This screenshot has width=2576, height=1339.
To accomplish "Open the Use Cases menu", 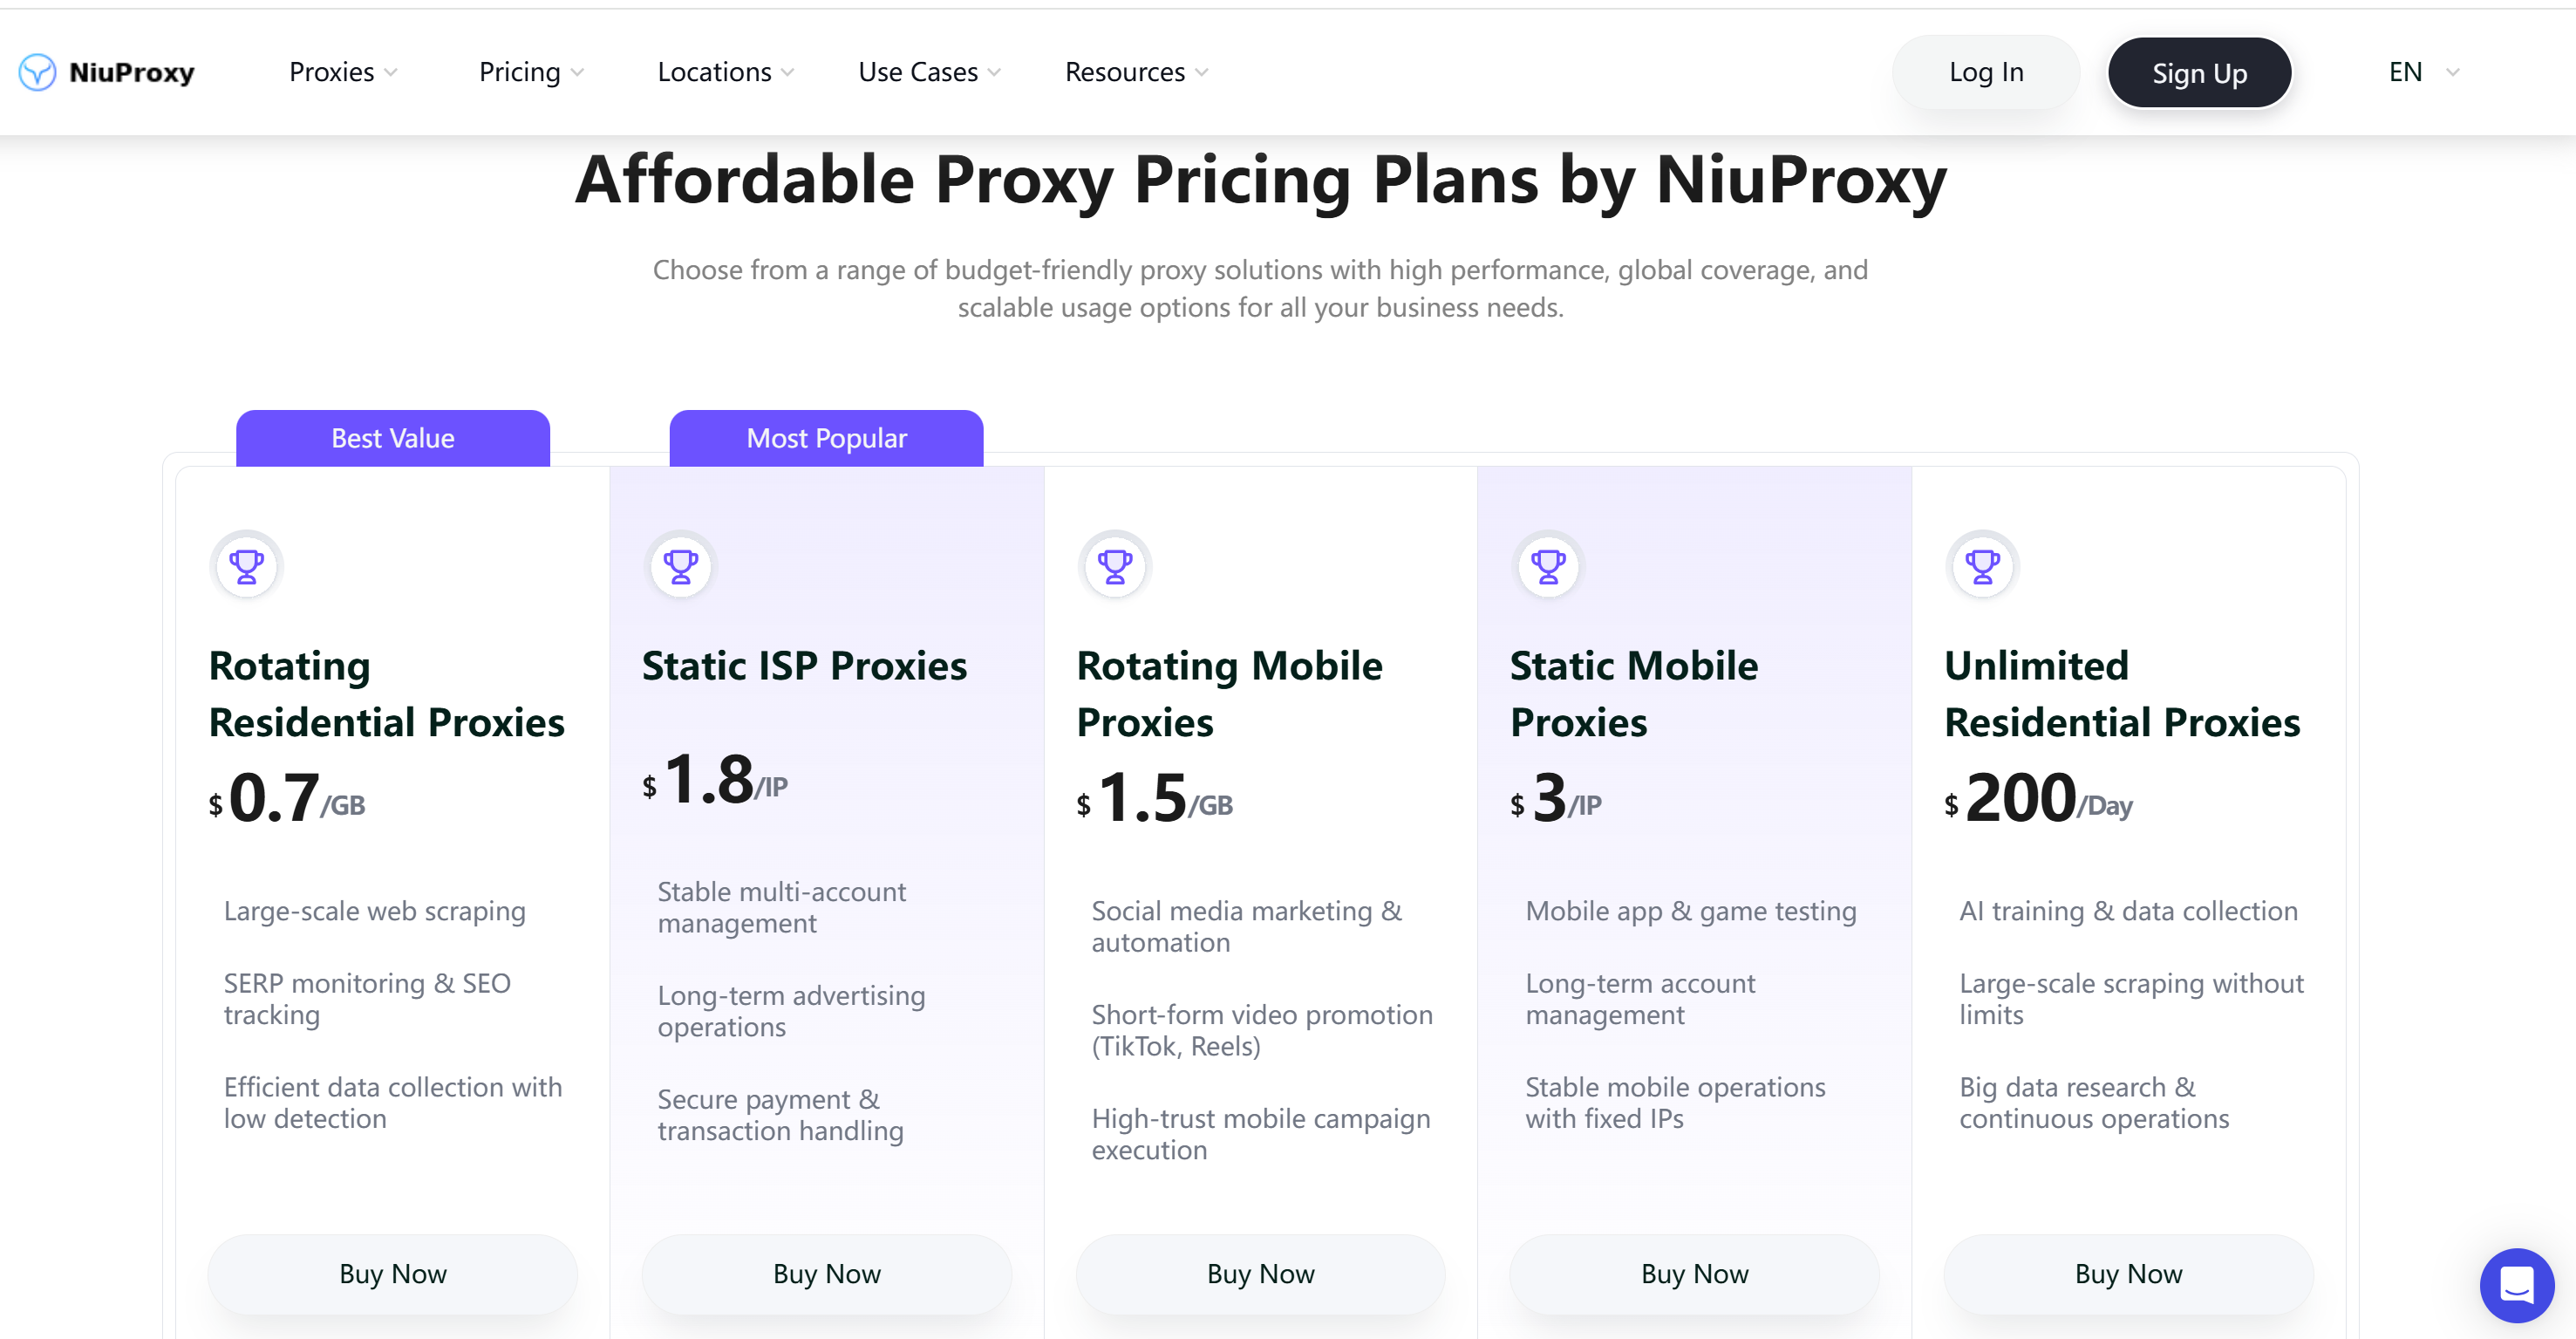I will click(929, 72).
